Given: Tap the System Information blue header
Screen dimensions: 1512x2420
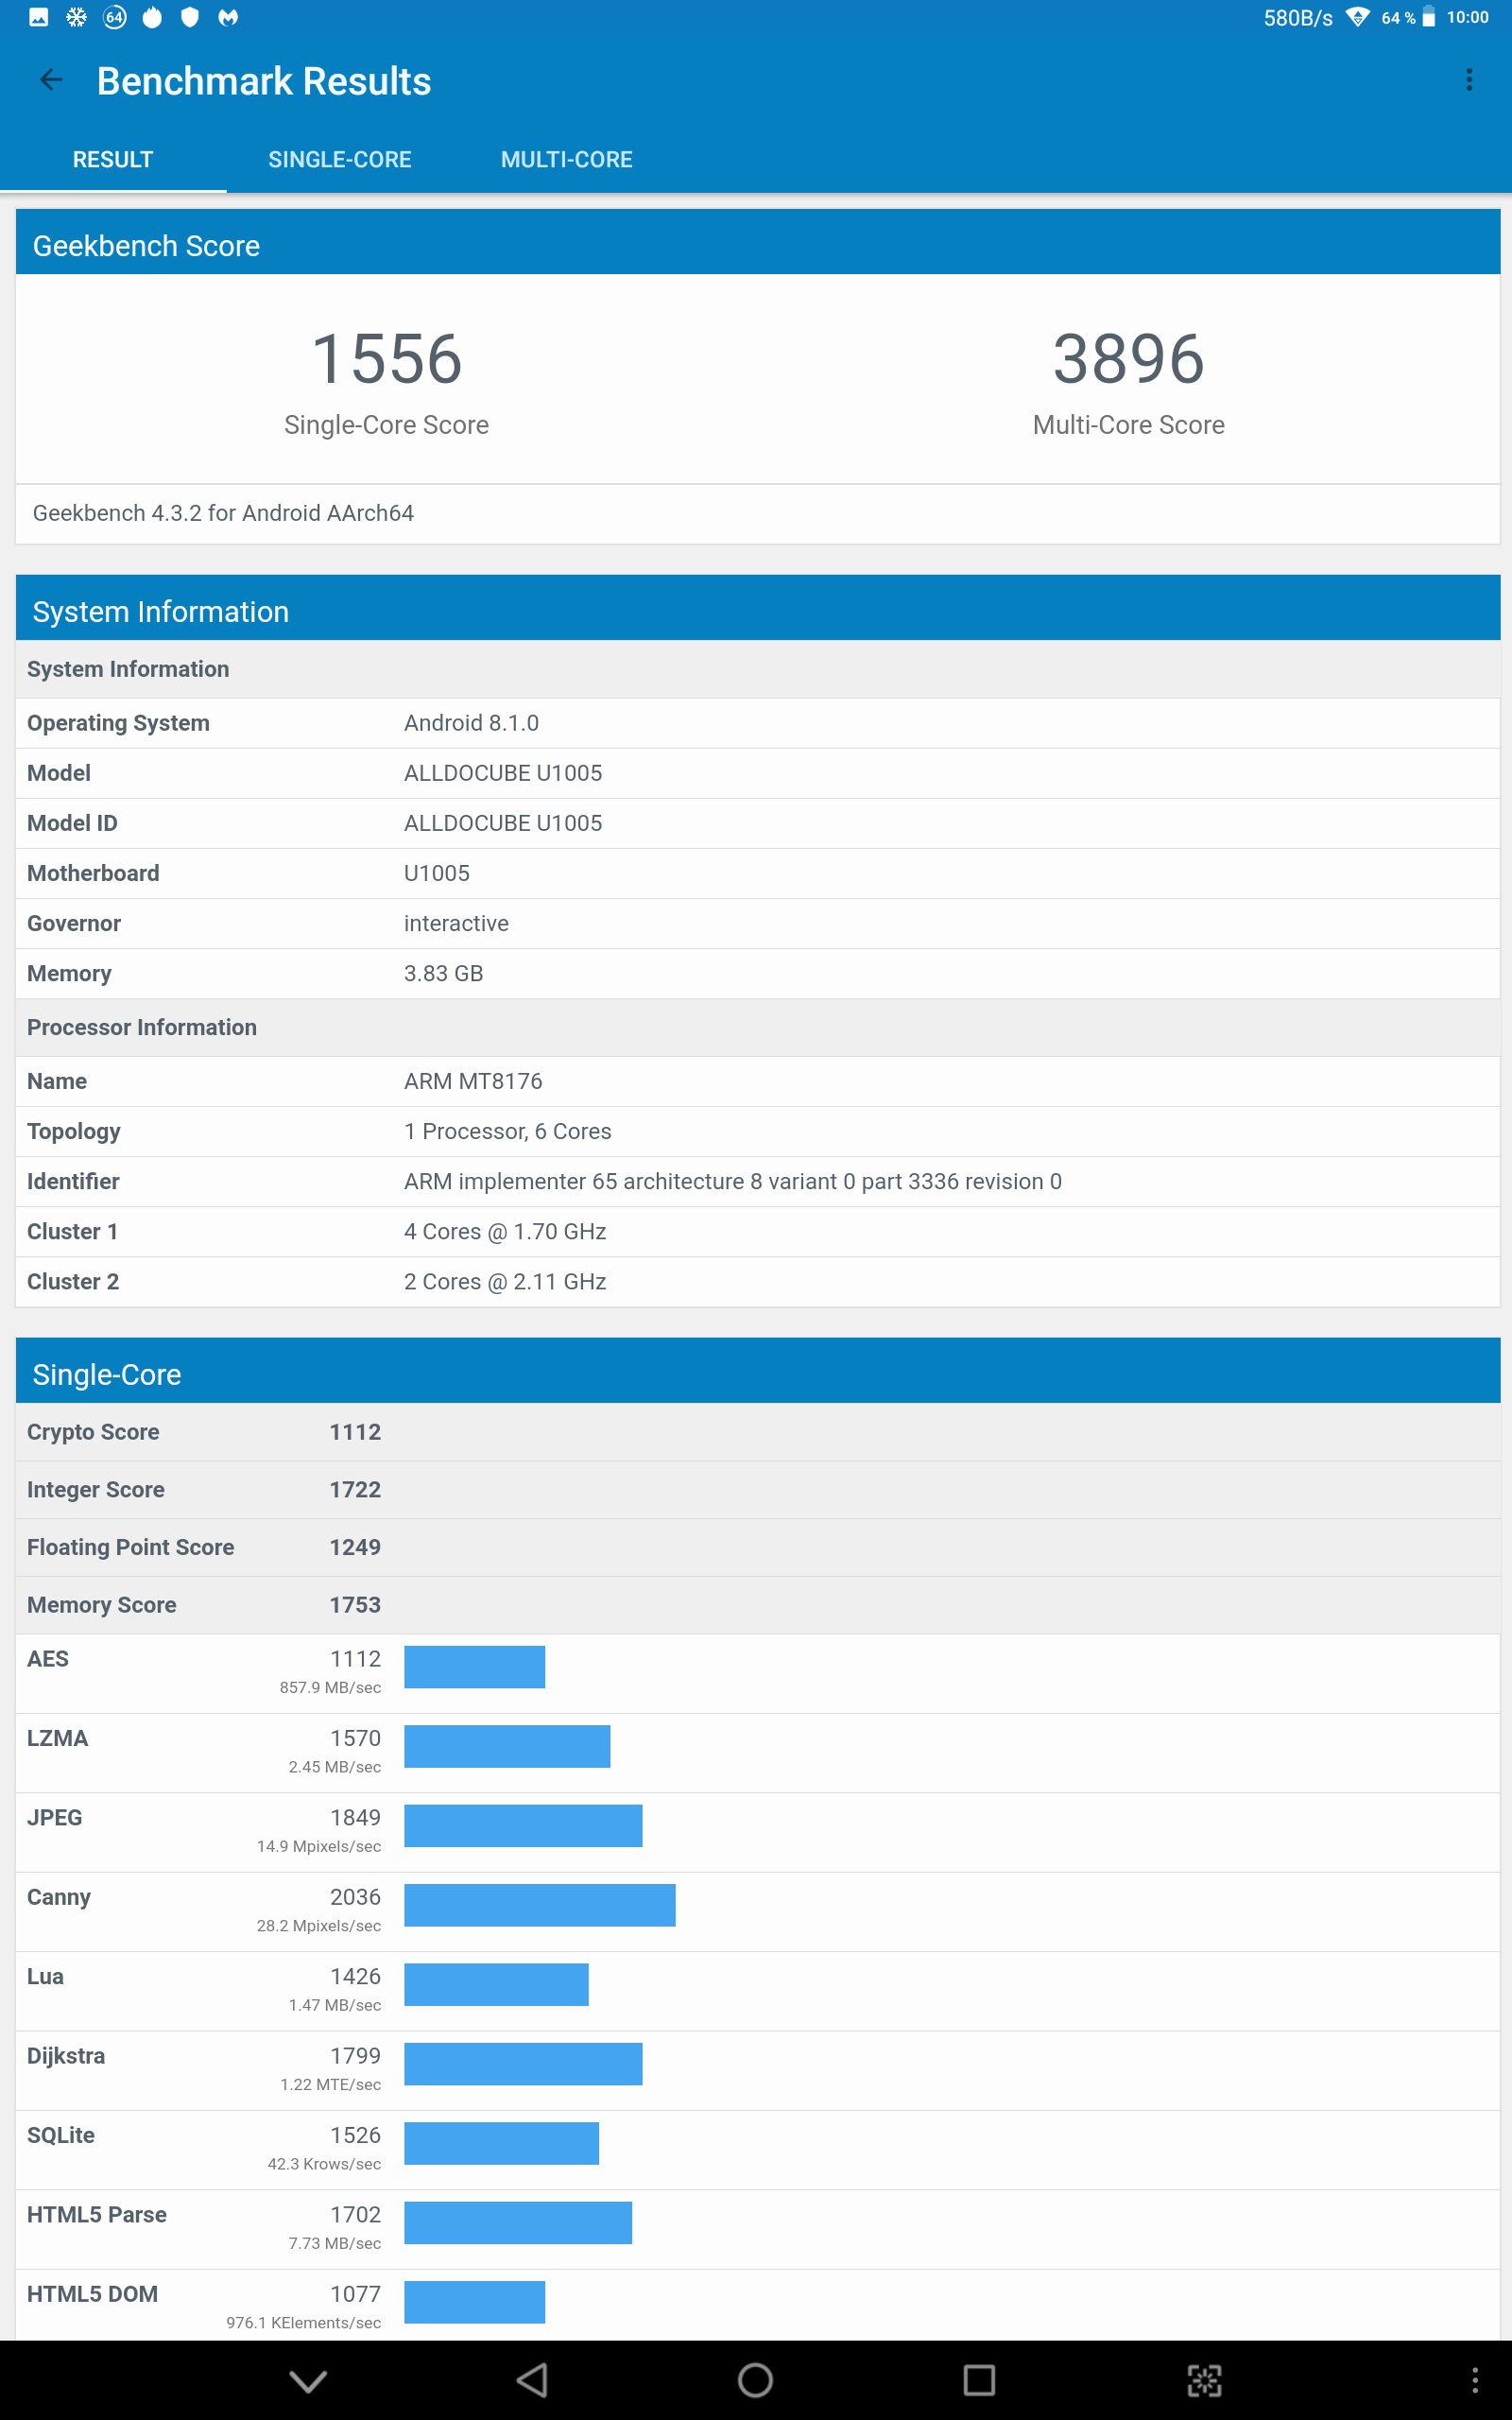Looking at the screenshot, I should click(757, 609).
